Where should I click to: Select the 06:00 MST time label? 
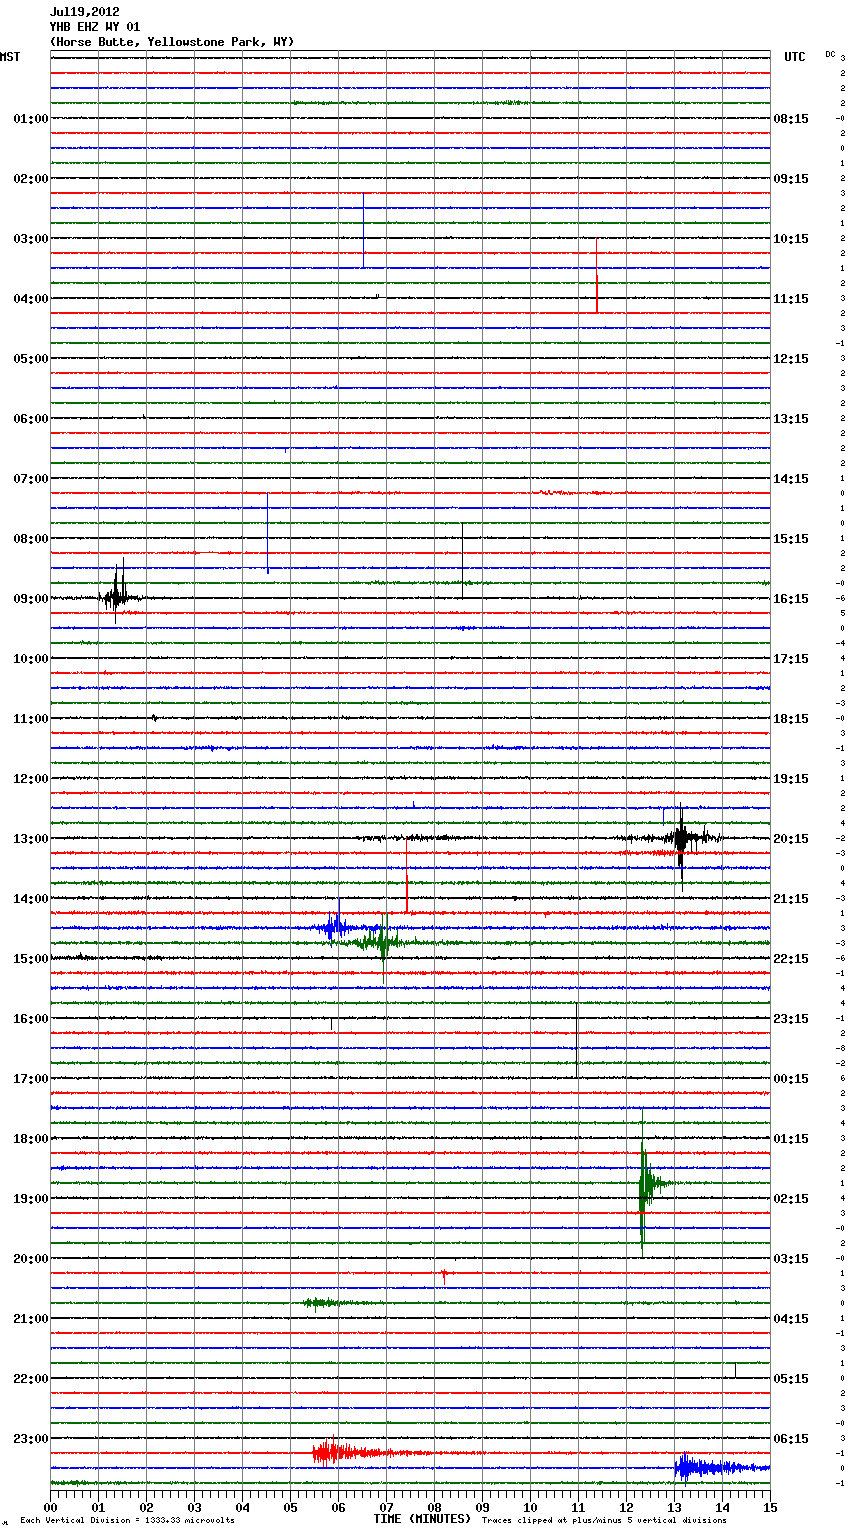coord(31,419)
